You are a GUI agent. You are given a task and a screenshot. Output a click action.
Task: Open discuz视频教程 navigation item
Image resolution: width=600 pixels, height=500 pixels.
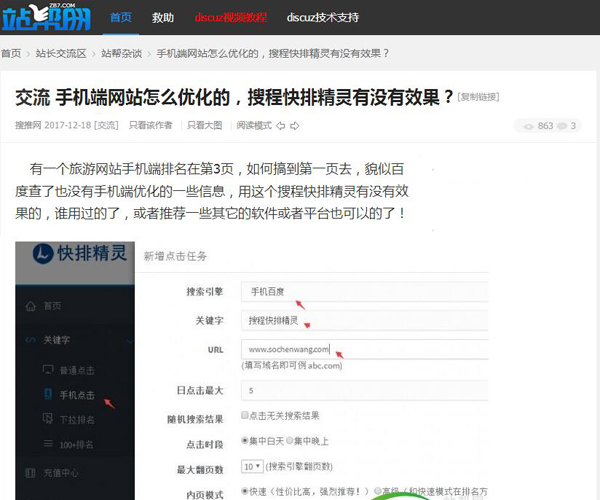click(x=230, y=17)
